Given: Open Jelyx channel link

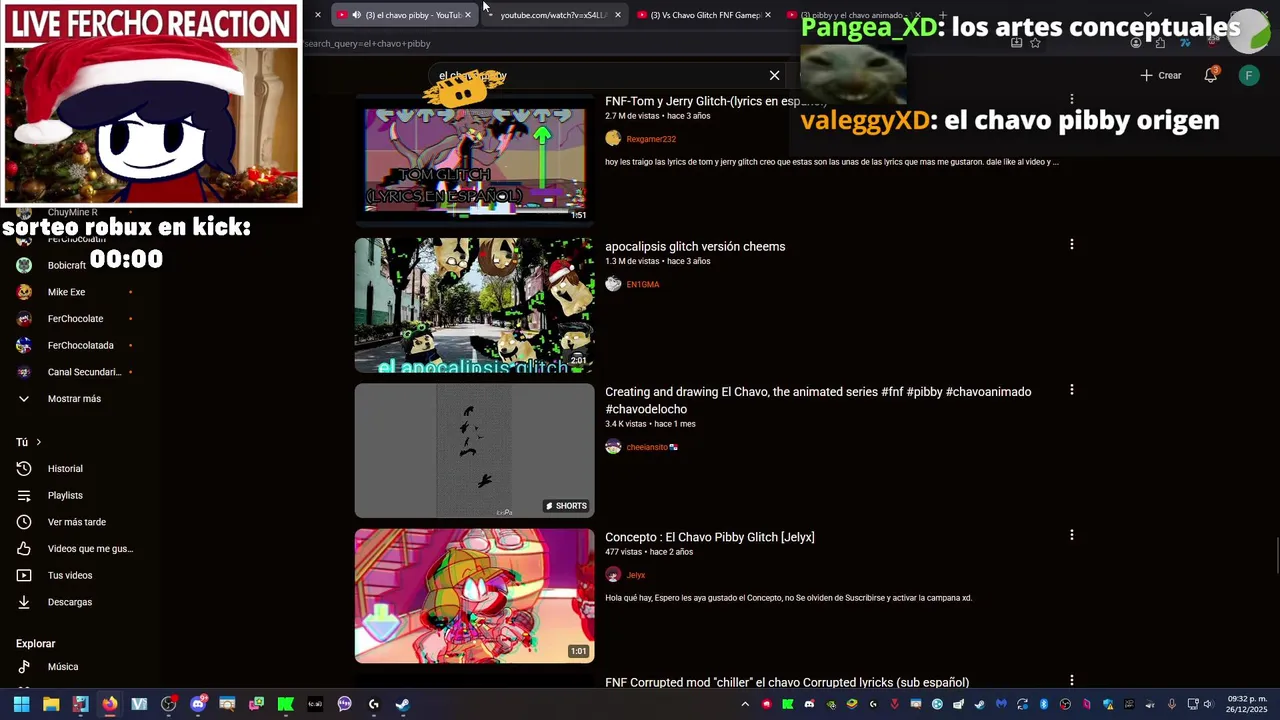Looking at the screenshot, I should (636, 575).
